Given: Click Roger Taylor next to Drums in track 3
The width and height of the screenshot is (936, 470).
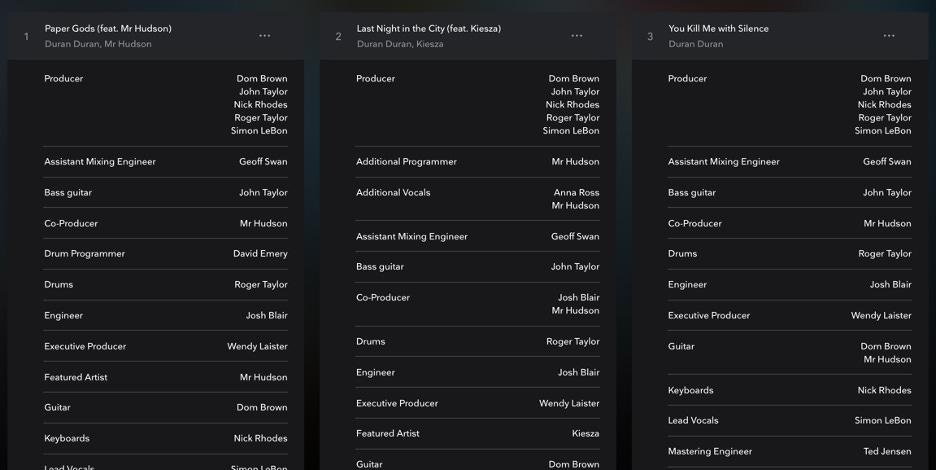Looking at the screenshot, I should [885, 253].
